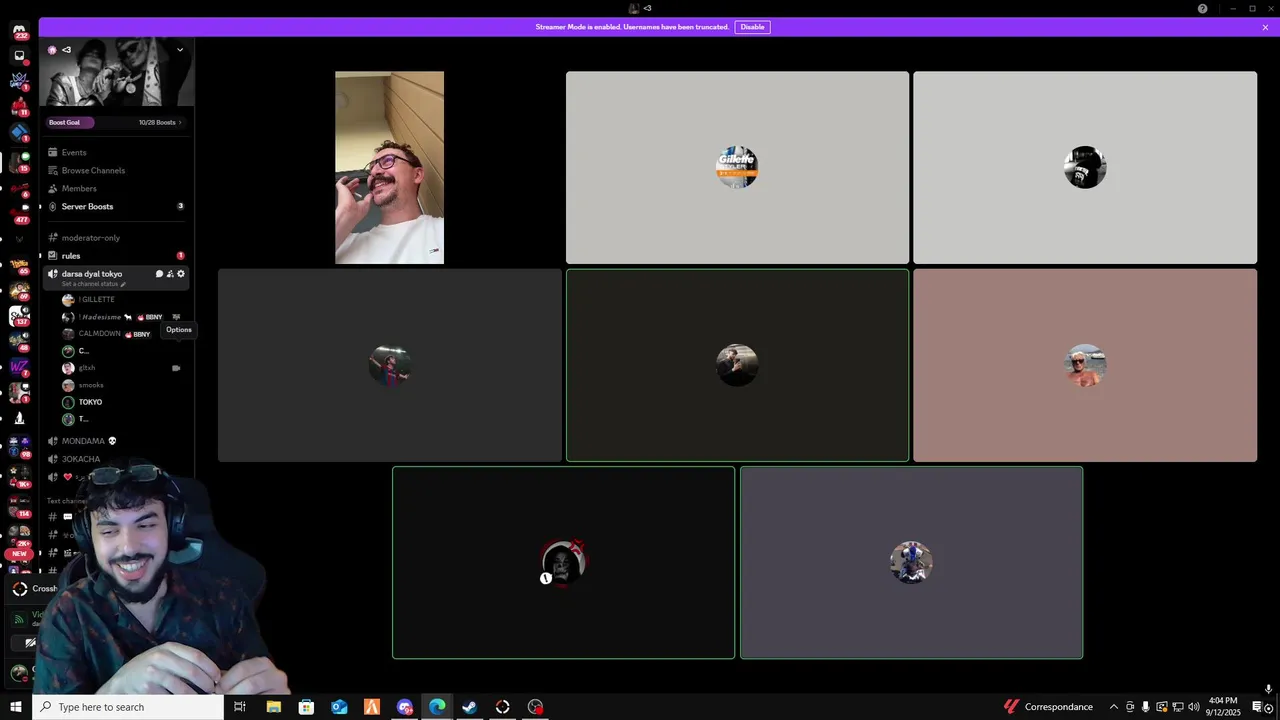Create invite for darsa dyal tokyo channel
Viewport: 1280px width, 720px height.
[170, 273]
